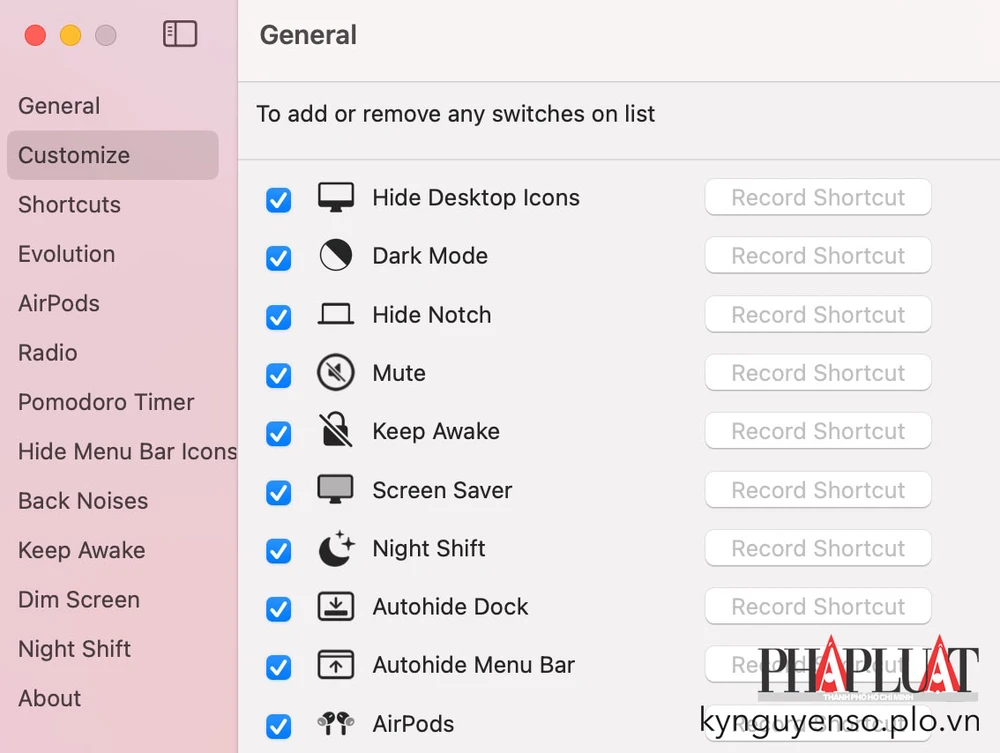Click the Hide Desktop Icons monitor icon
1000x753 pixels.
(336, 198)
